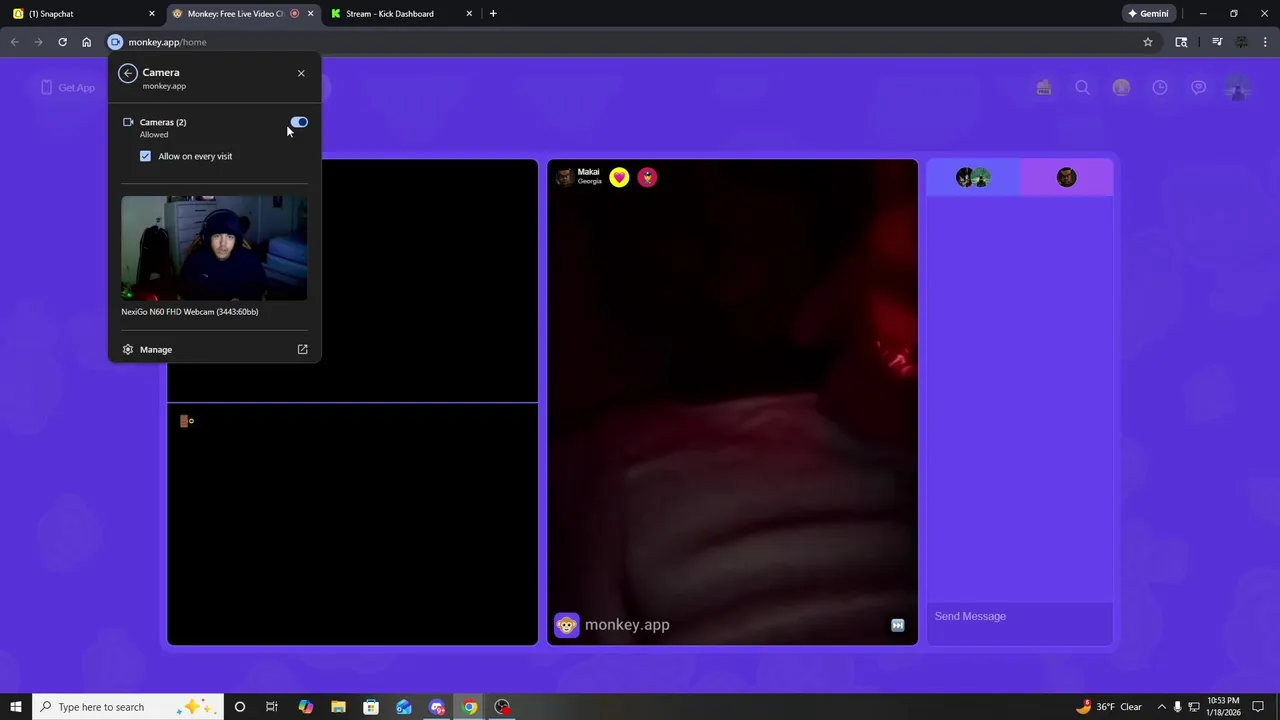
Task: Click the pink heart badge beside Makai
Action: [x=619, y=177]
